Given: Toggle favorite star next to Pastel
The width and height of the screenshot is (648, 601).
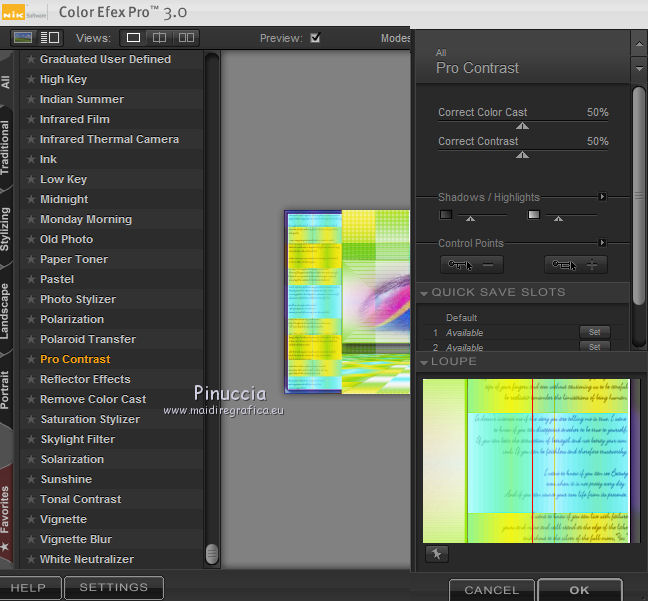Looking at the screenshot, I should tap(30, 279).
